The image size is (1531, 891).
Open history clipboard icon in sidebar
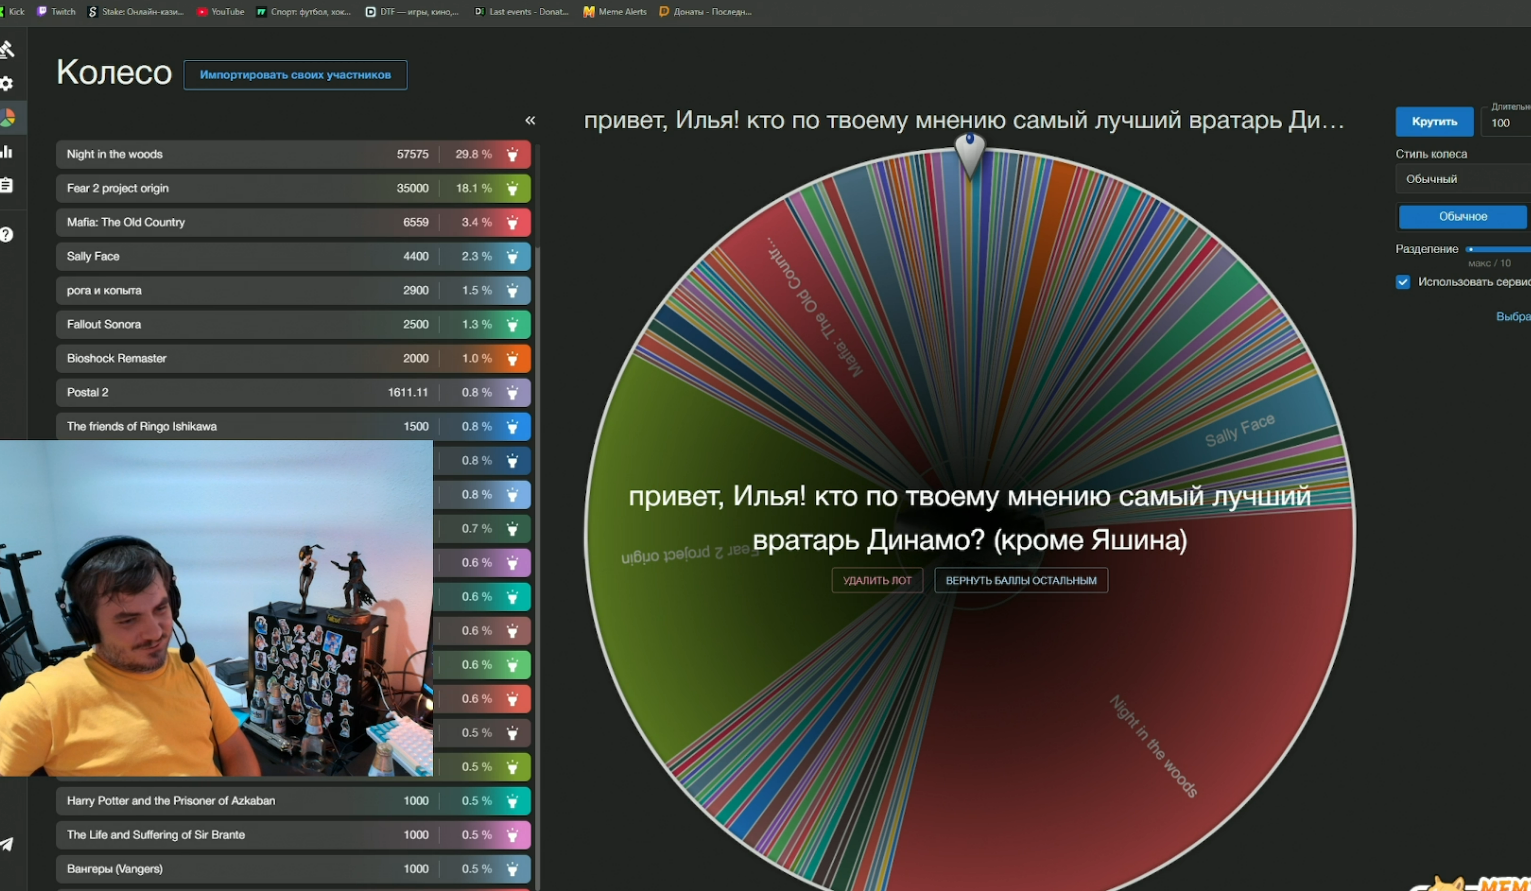coord(7,186)
